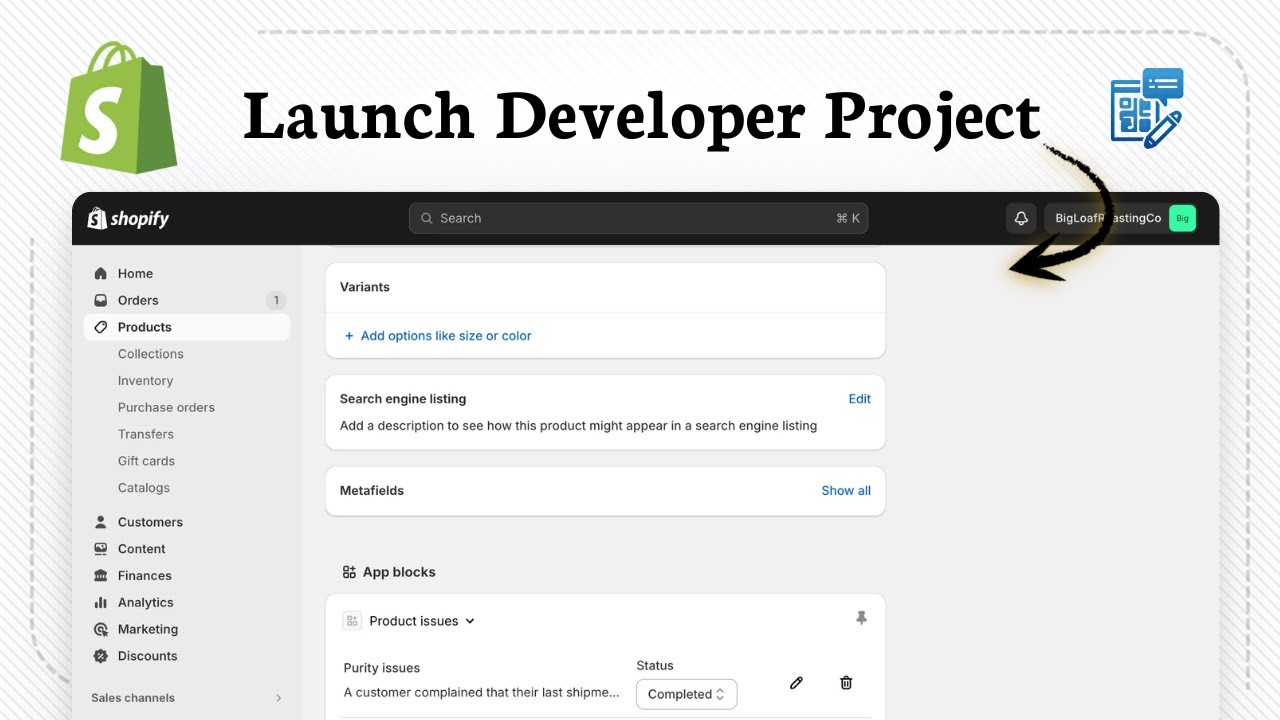Edit the Purity issues entry with pencil
This screenshot has width=1280, height=720.
pos(796,683)
